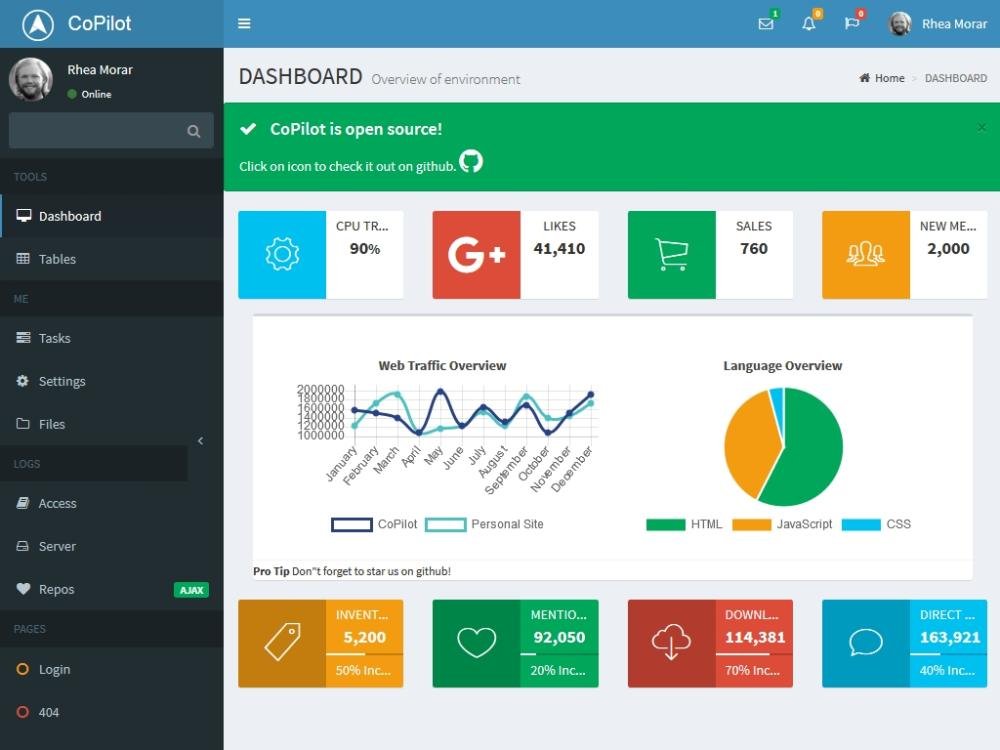Open Rhea Morar user dropdown in header
Viewport: 1000px width, 750px height.
938,24
